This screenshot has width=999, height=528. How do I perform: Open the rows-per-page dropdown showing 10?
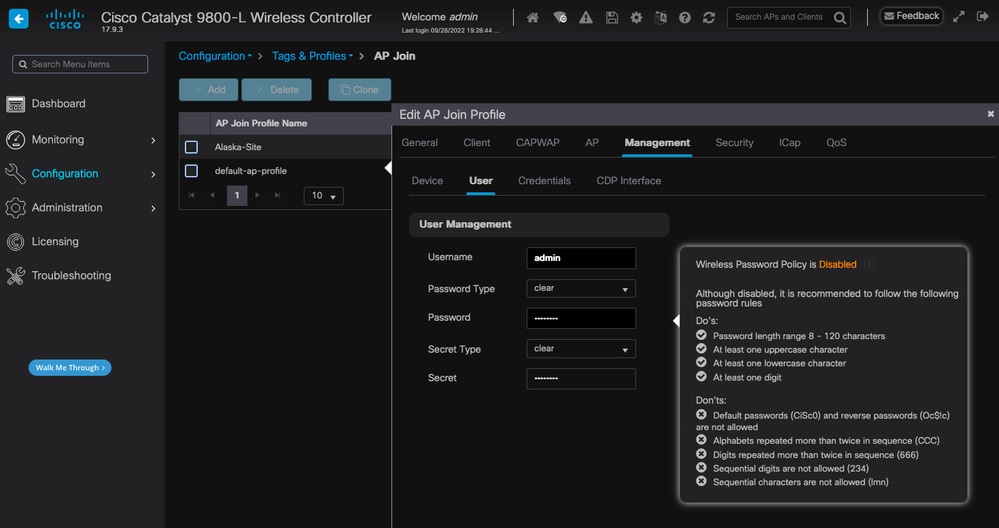(x=324, y=196)
